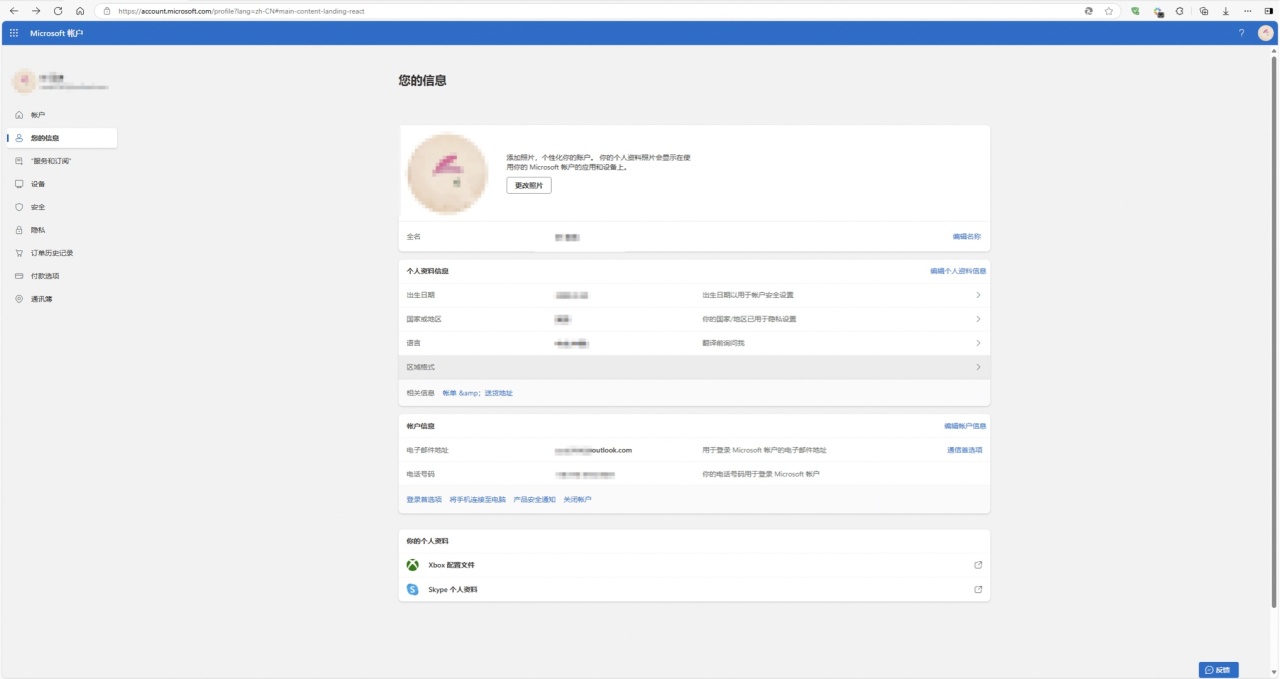
Task: Open the 帐单 & 送货地址 link
Action: (x=477, y=393)
